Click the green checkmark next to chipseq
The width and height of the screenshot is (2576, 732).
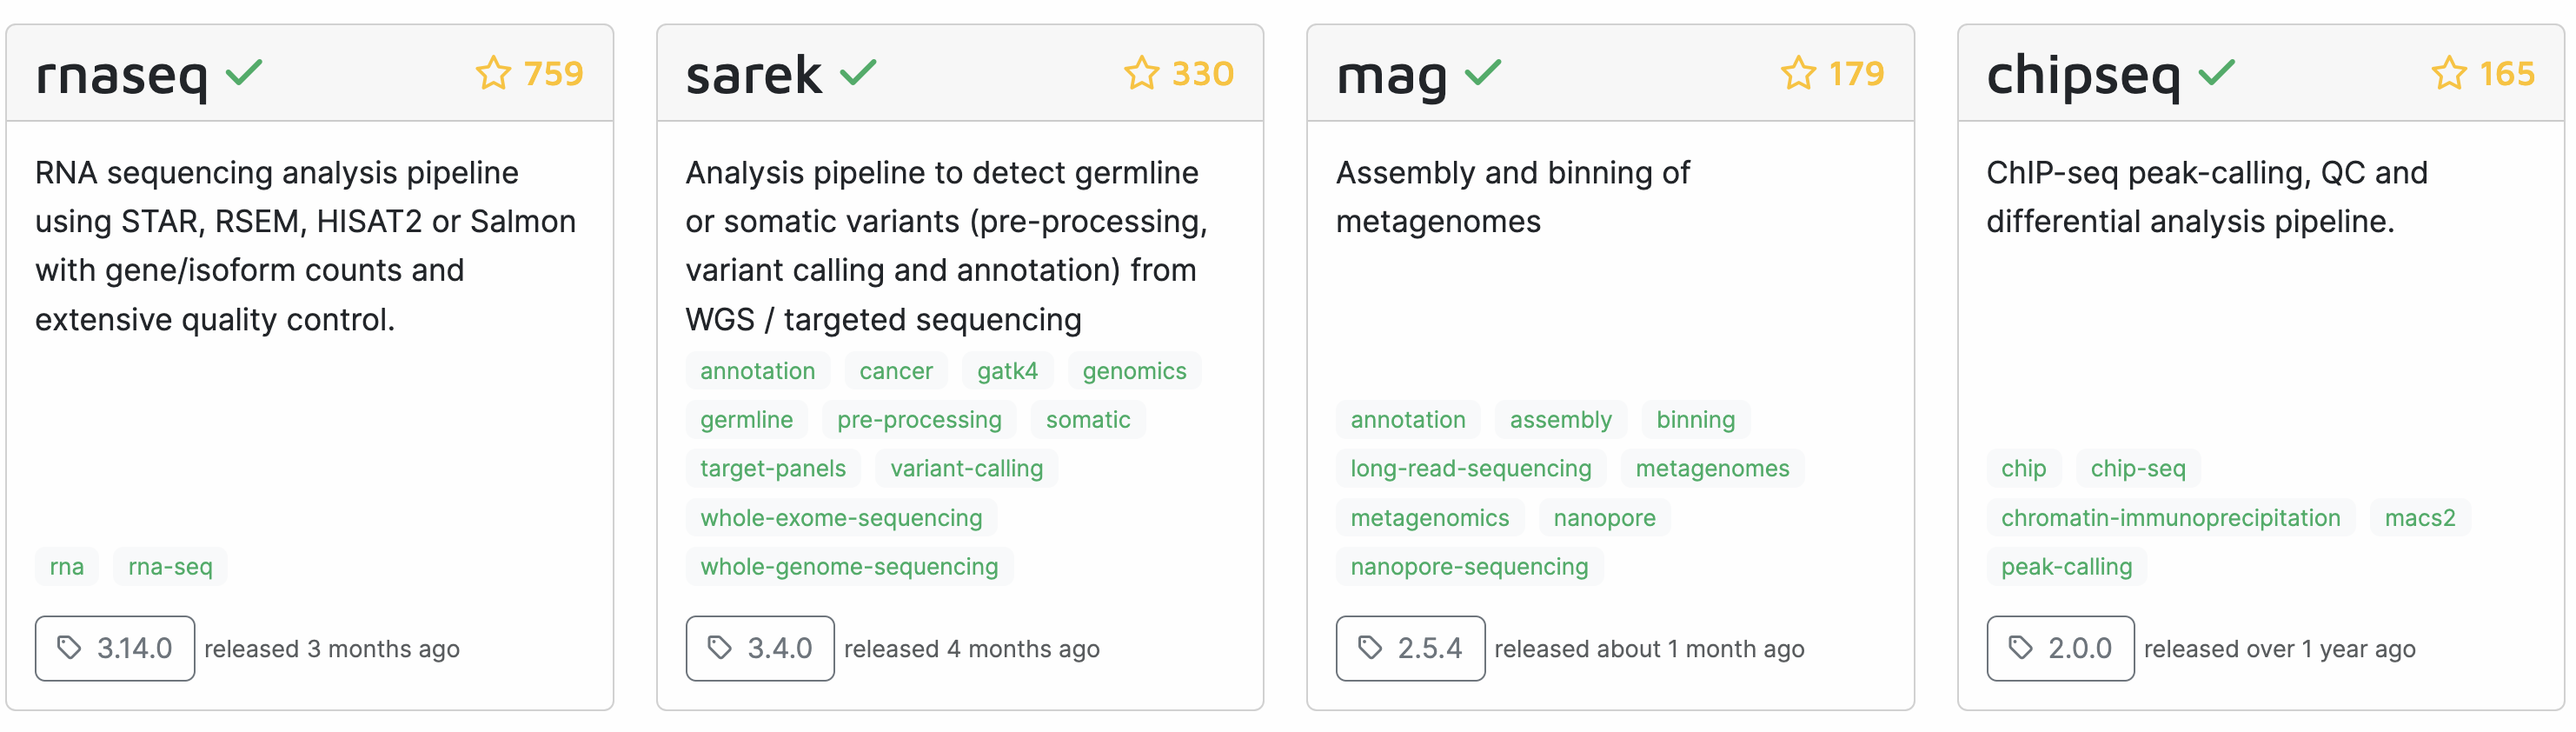pyautogui.click(x=2216, y=72)
